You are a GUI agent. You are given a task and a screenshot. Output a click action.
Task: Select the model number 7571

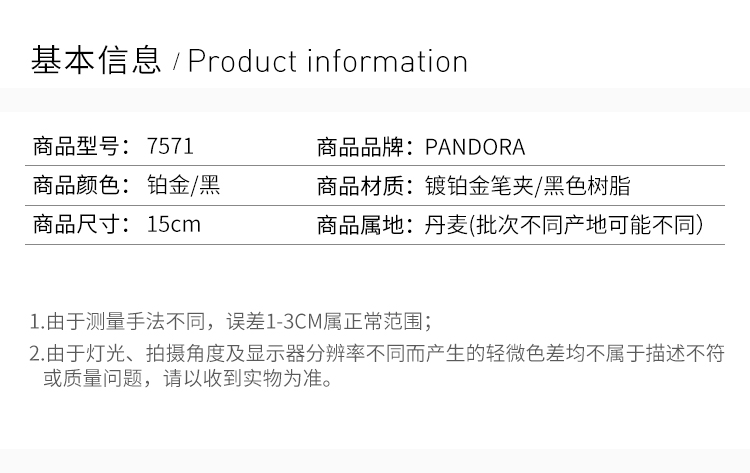(x=170, y=148)
